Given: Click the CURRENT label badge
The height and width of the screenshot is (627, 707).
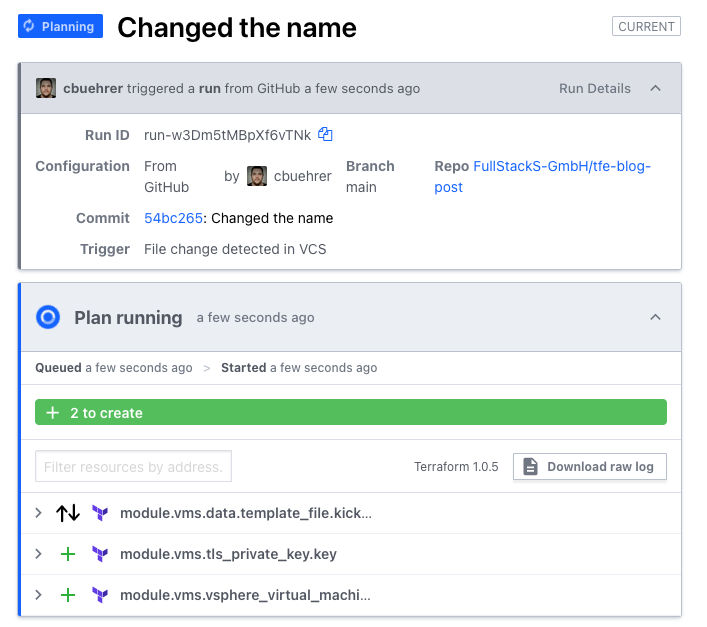Looking at the screenshot, I should point(646,26).
